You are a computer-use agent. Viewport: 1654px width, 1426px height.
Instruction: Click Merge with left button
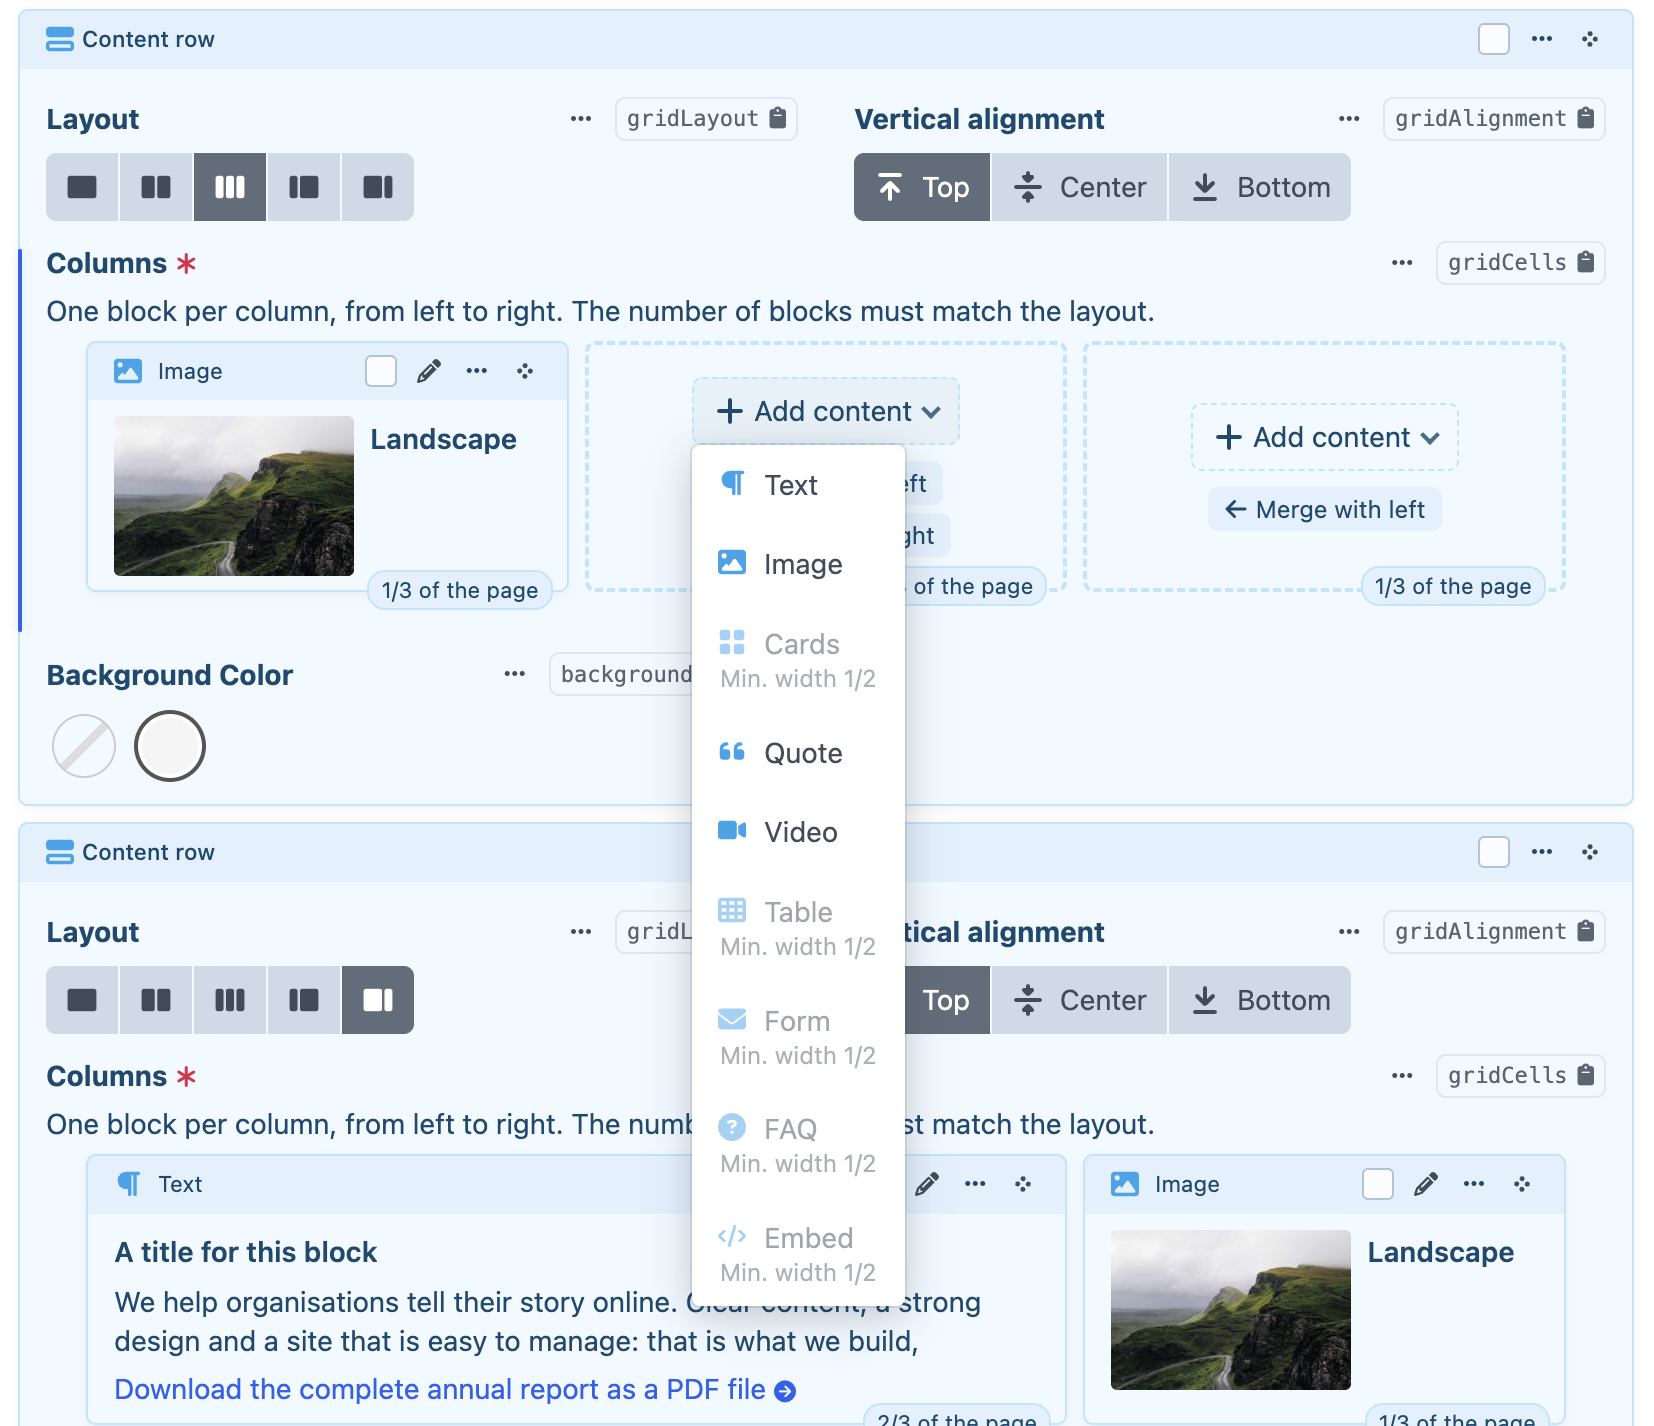coord(1325,509)
